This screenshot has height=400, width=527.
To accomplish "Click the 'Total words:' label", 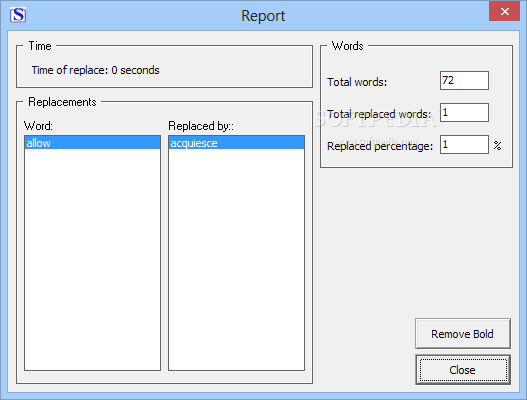I will pyautogui.click(x=357, y=82).
